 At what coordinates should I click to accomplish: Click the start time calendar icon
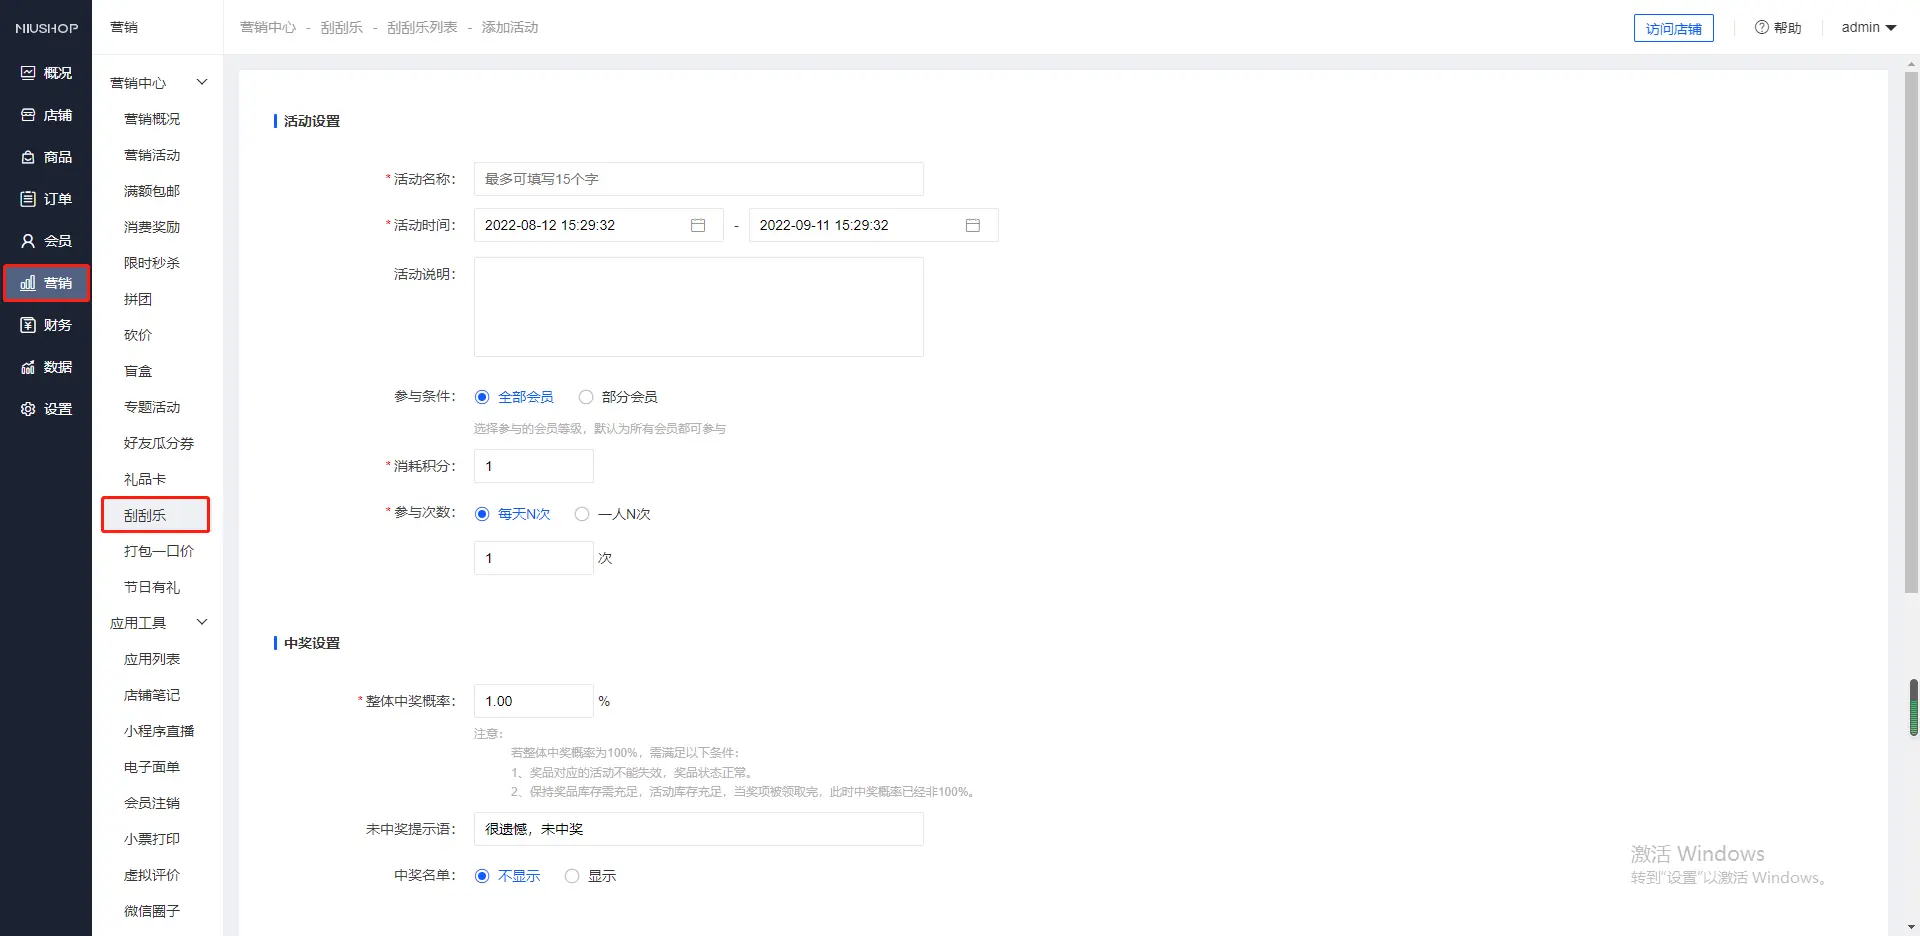(698, 225)
